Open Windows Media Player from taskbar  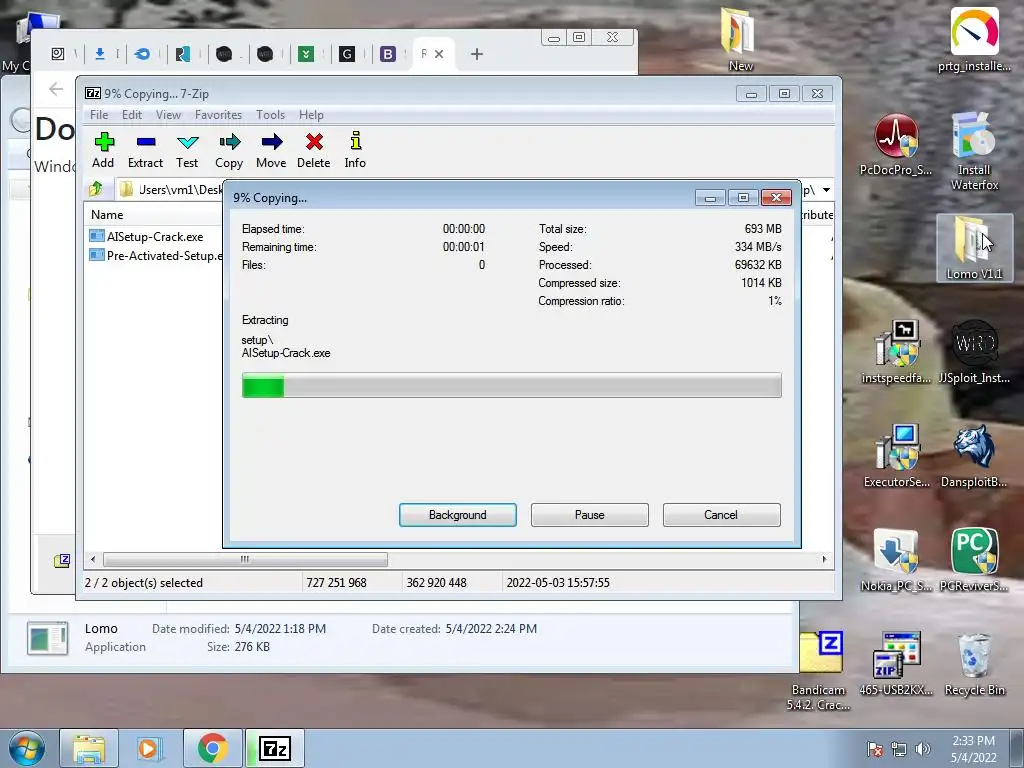click(x=149, y=748)
